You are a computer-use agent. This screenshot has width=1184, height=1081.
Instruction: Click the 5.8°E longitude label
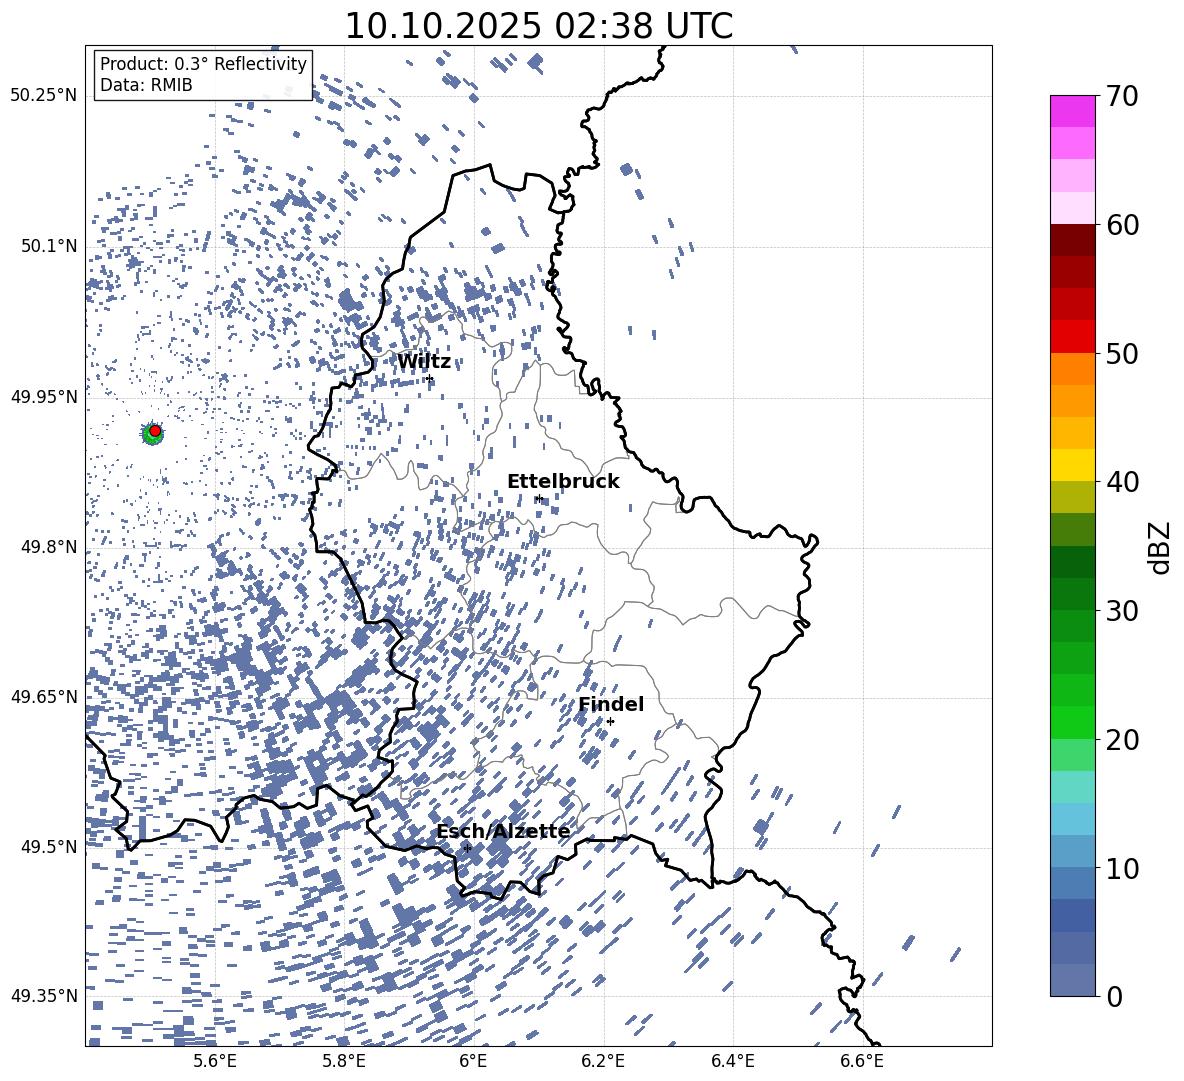pyautogui.click(x=344, y=1061)
